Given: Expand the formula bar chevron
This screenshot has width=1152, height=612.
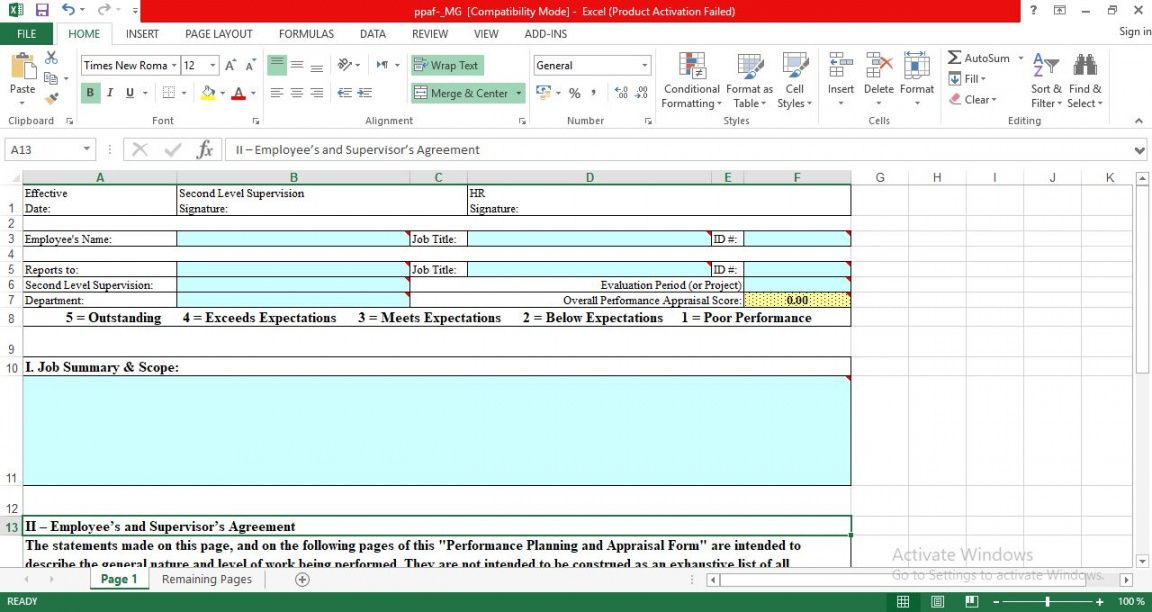Looking at the screenshot, I should click(x=1140, y=150).
